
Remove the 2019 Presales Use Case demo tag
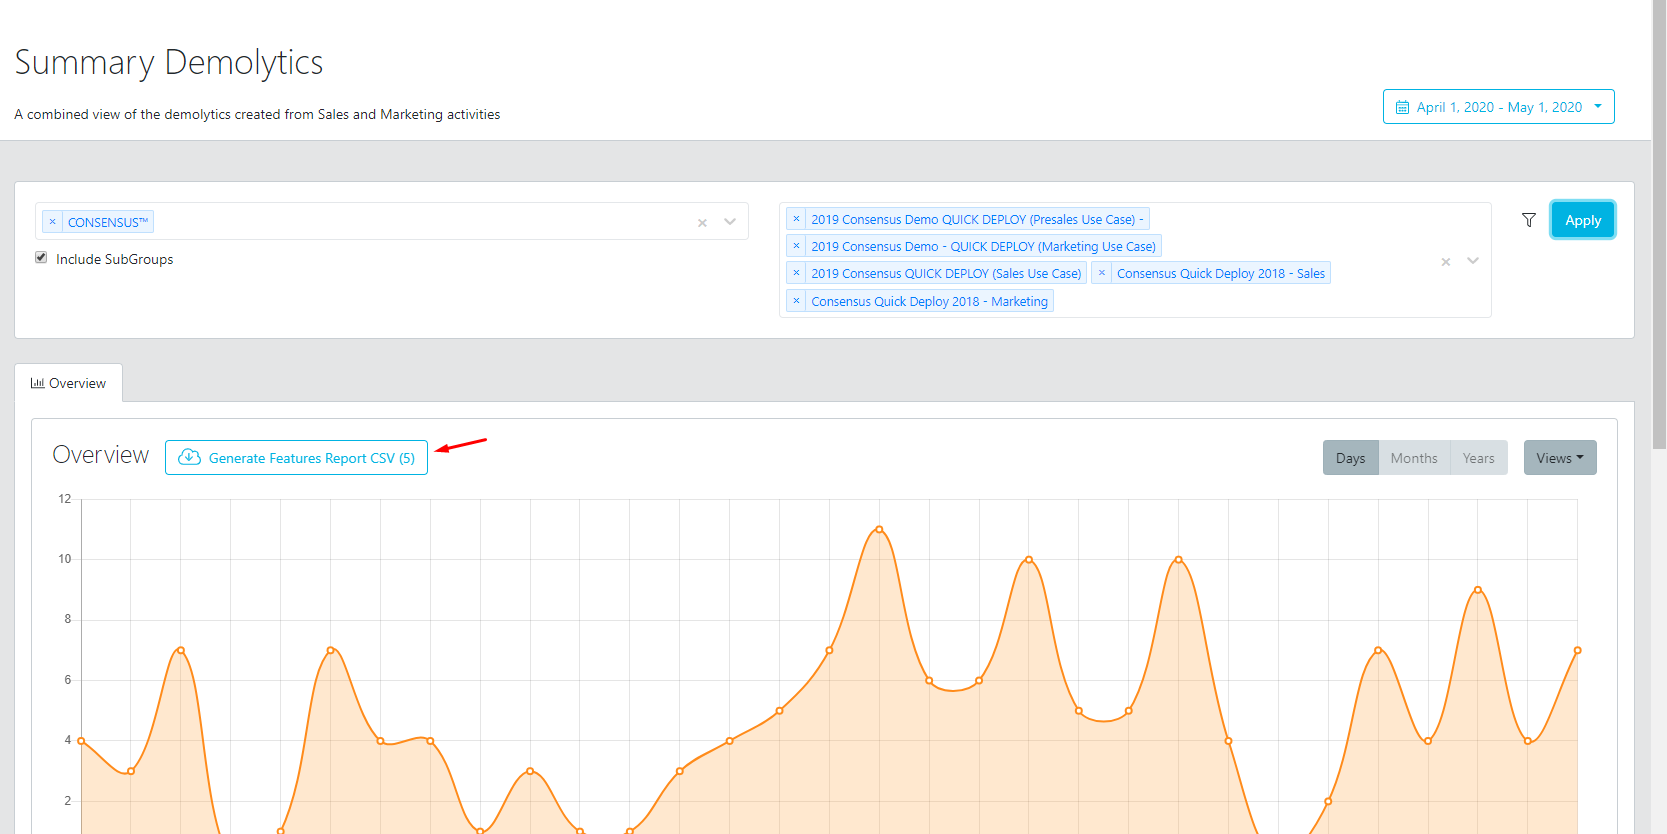[796, 219]
